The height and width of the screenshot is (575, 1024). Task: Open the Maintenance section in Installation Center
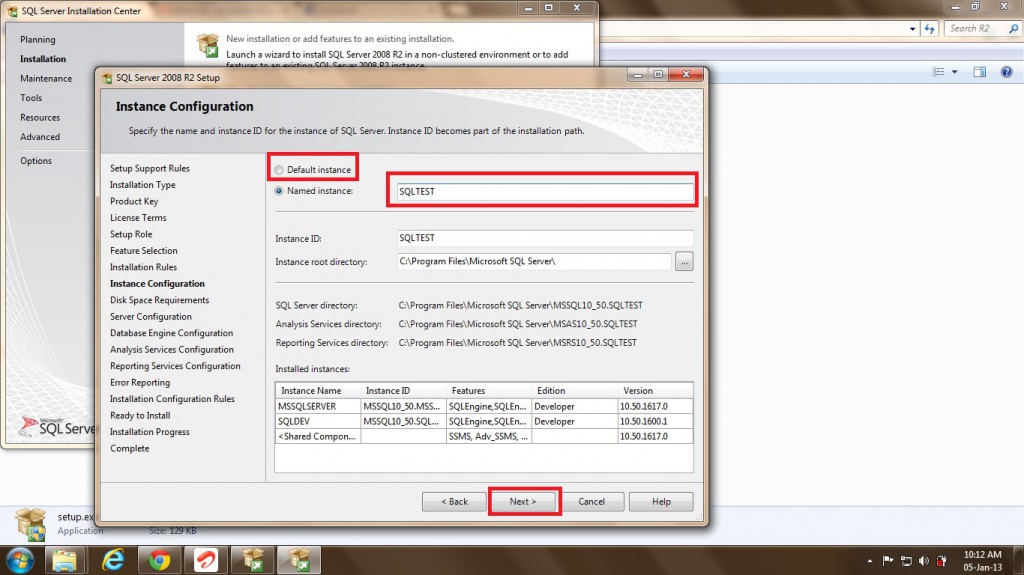[x=46, y=78]
